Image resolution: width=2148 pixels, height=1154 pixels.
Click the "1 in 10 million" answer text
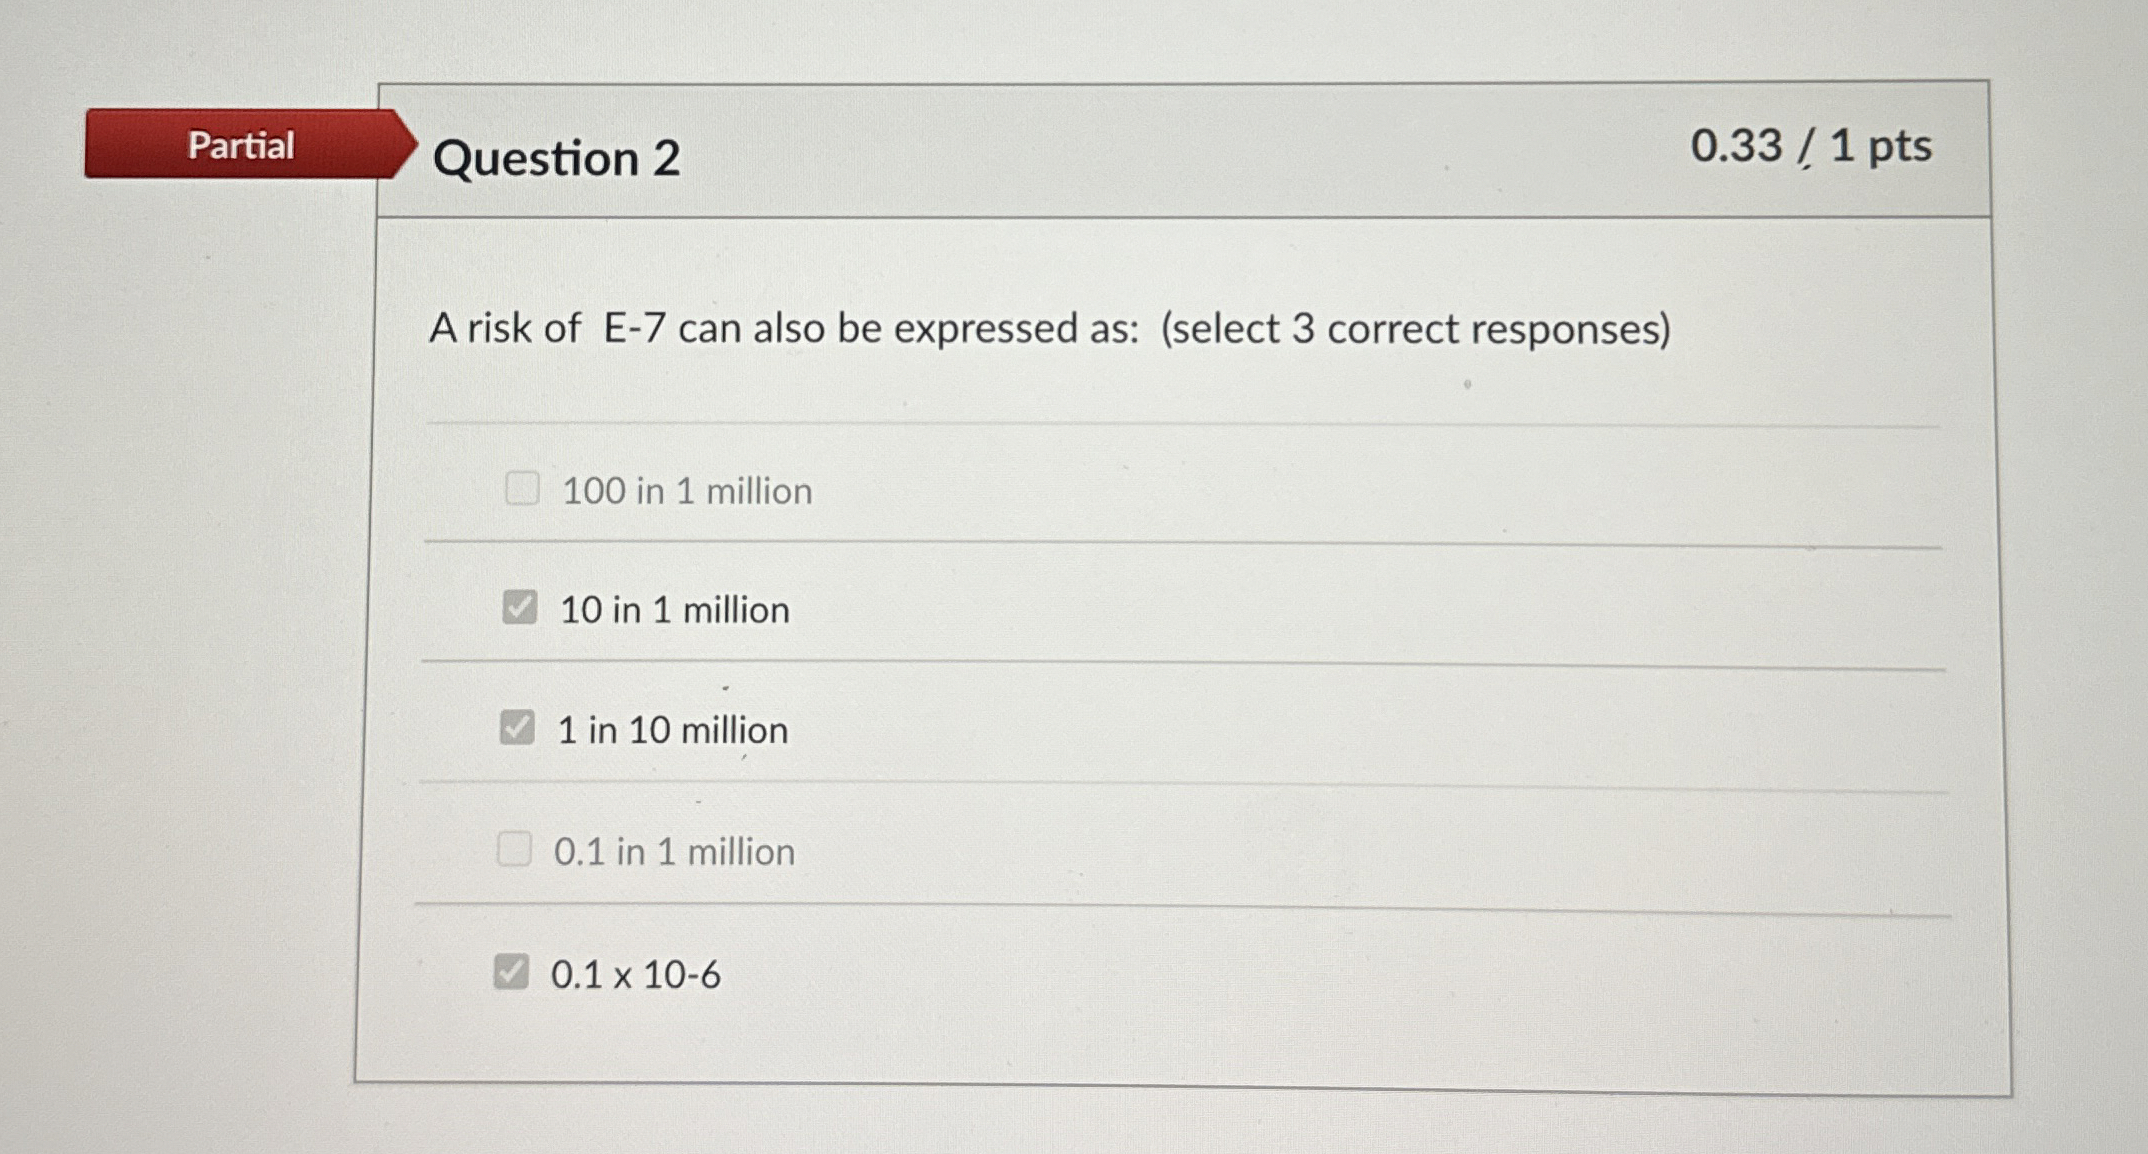[x=672, y=730]
